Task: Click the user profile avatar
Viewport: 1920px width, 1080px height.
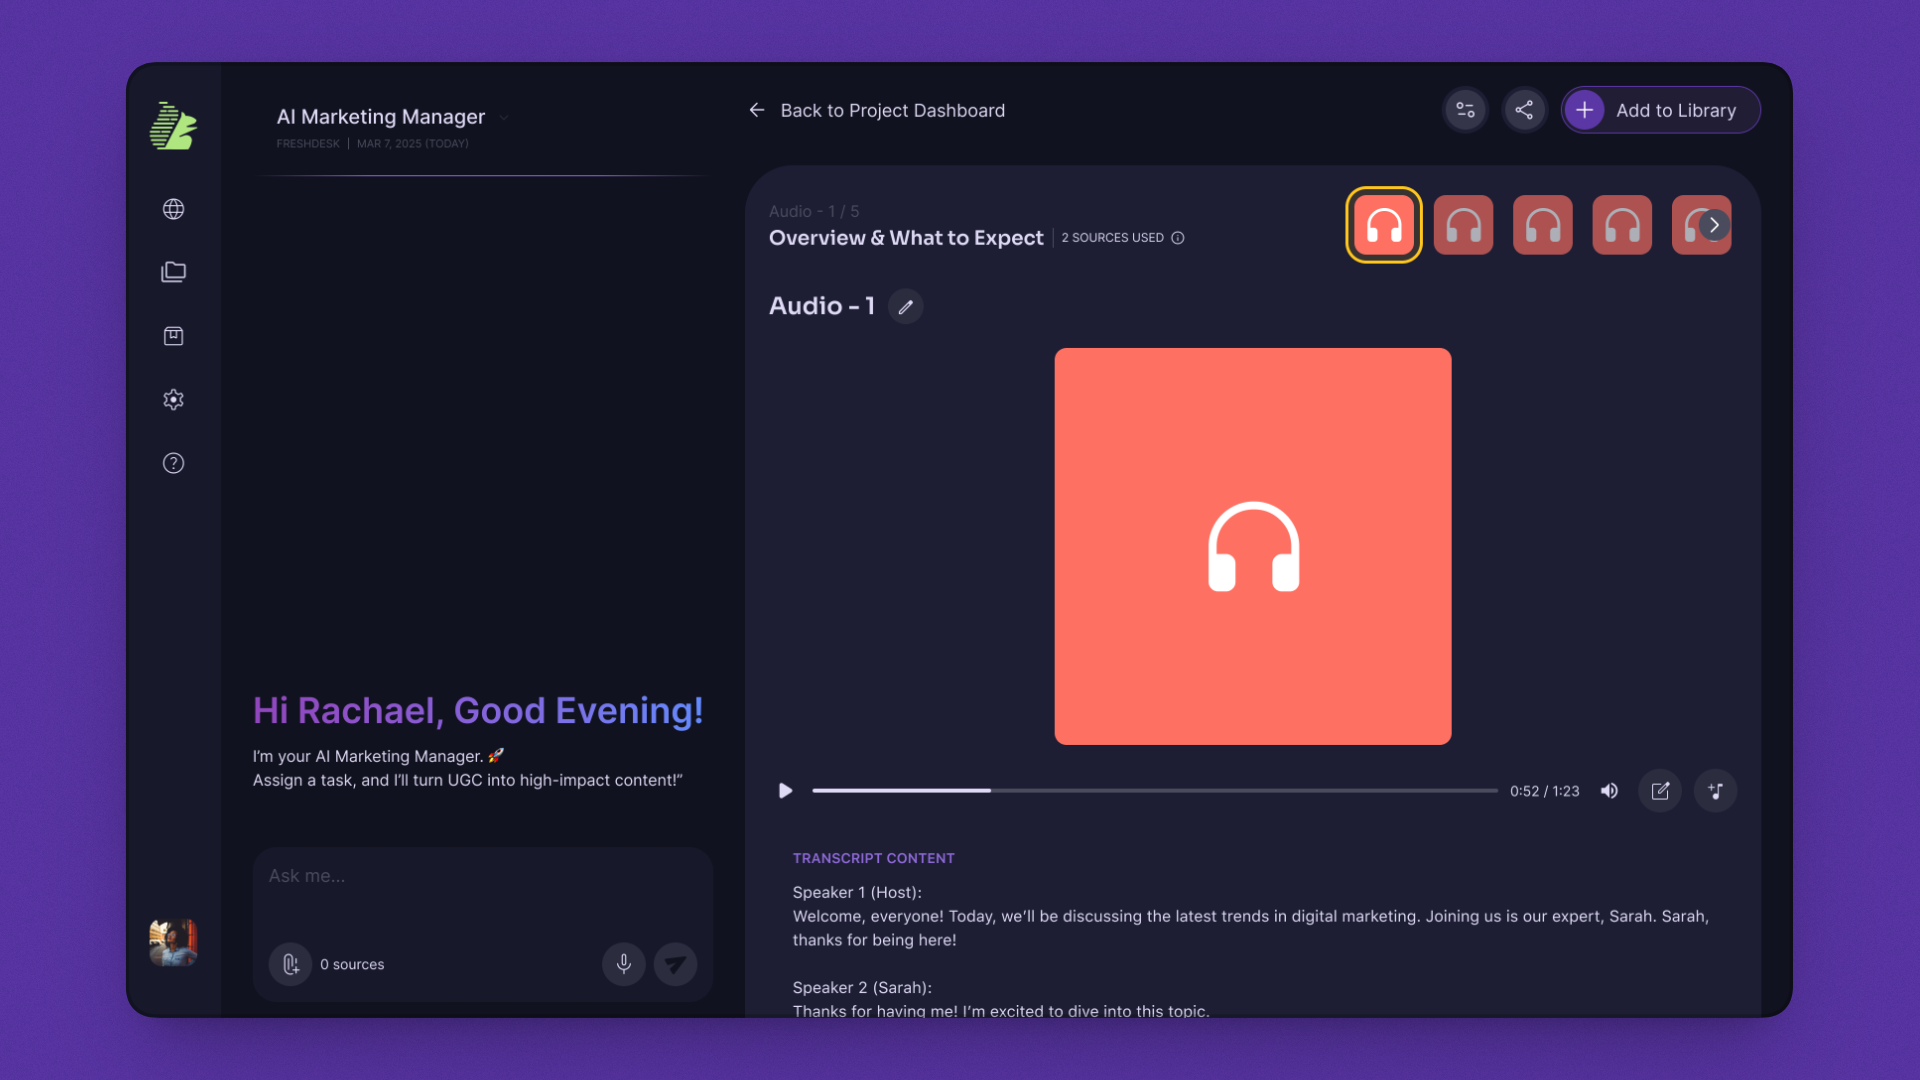Action: click(173, 942)
